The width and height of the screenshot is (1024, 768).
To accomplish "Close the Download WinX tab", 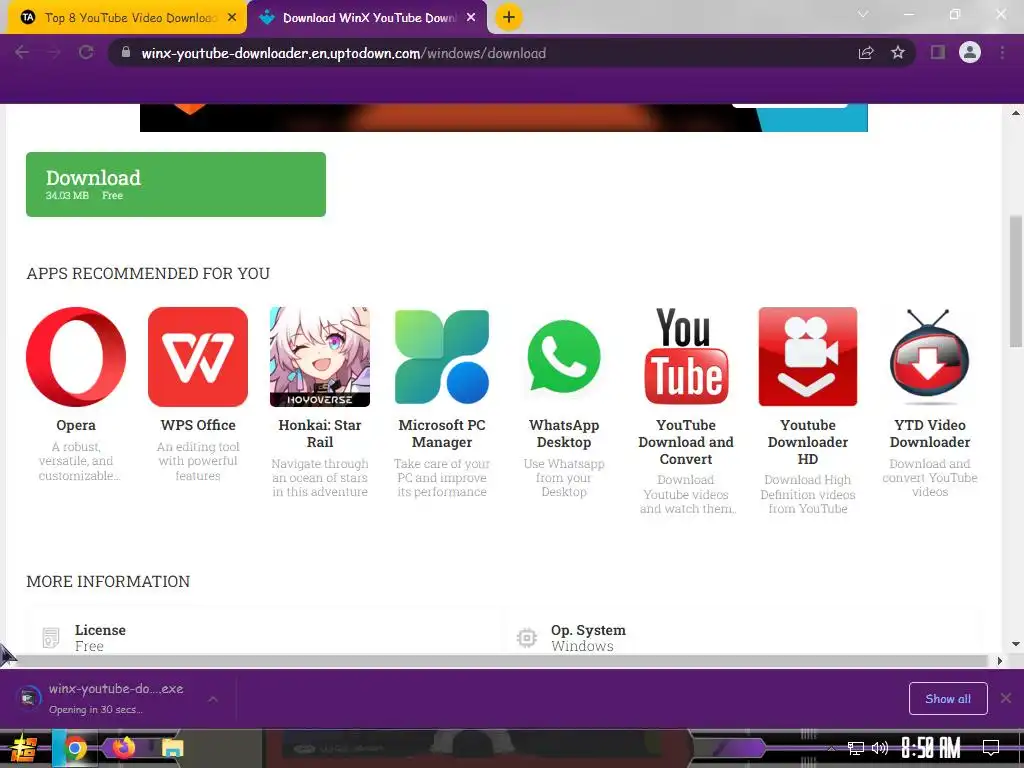I will point(471,18).
